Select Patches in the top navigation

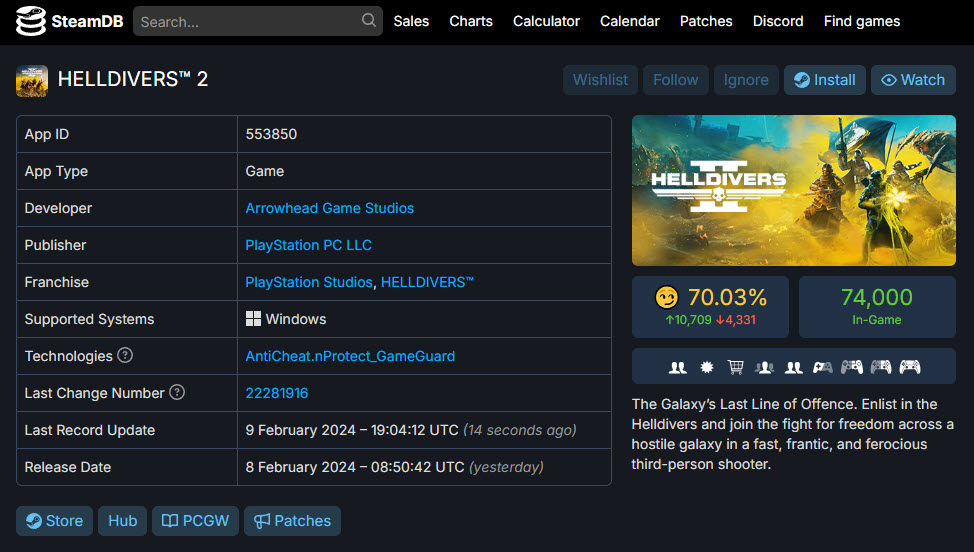click(x=706, y=21)
